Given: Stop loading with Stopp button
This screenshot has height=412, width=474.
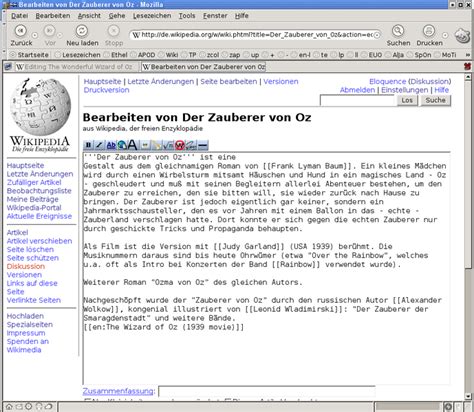Looking at the screenshot, I should tap(114, 35).
